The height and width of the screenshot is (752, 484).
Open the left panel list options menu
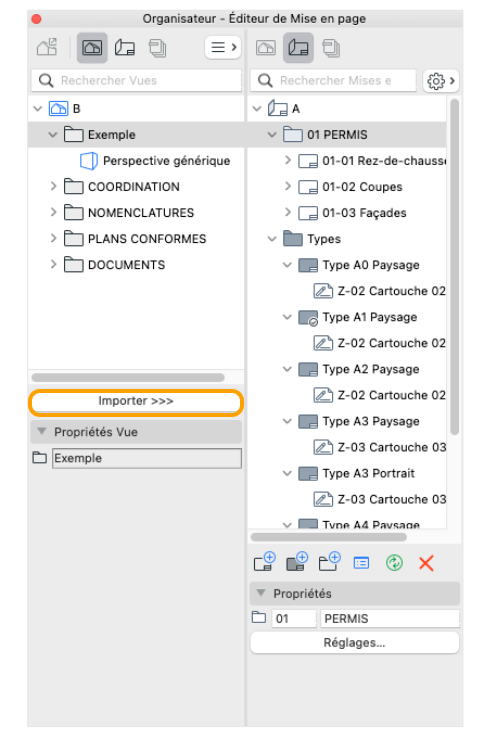coord(223,47)
